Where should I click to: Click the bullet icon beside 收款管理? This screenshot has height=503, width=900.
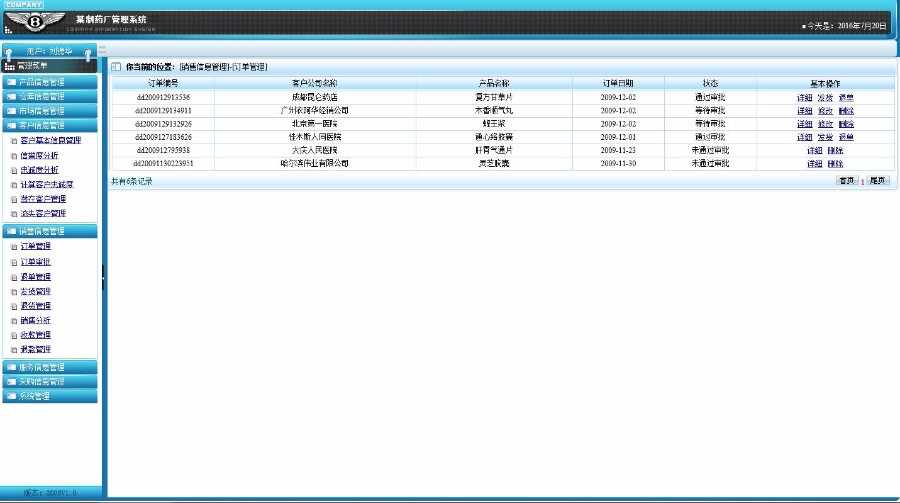(14, 335)
